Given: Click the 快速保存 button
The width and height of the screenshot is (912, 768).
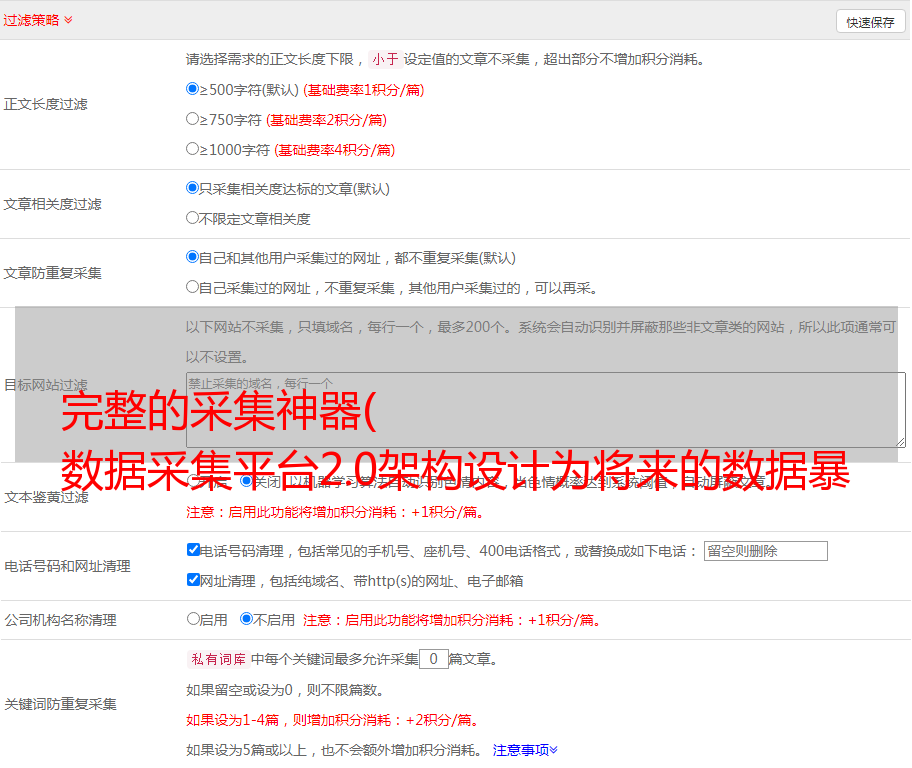Looking at the screenshot, I should [x=870, y=22].
